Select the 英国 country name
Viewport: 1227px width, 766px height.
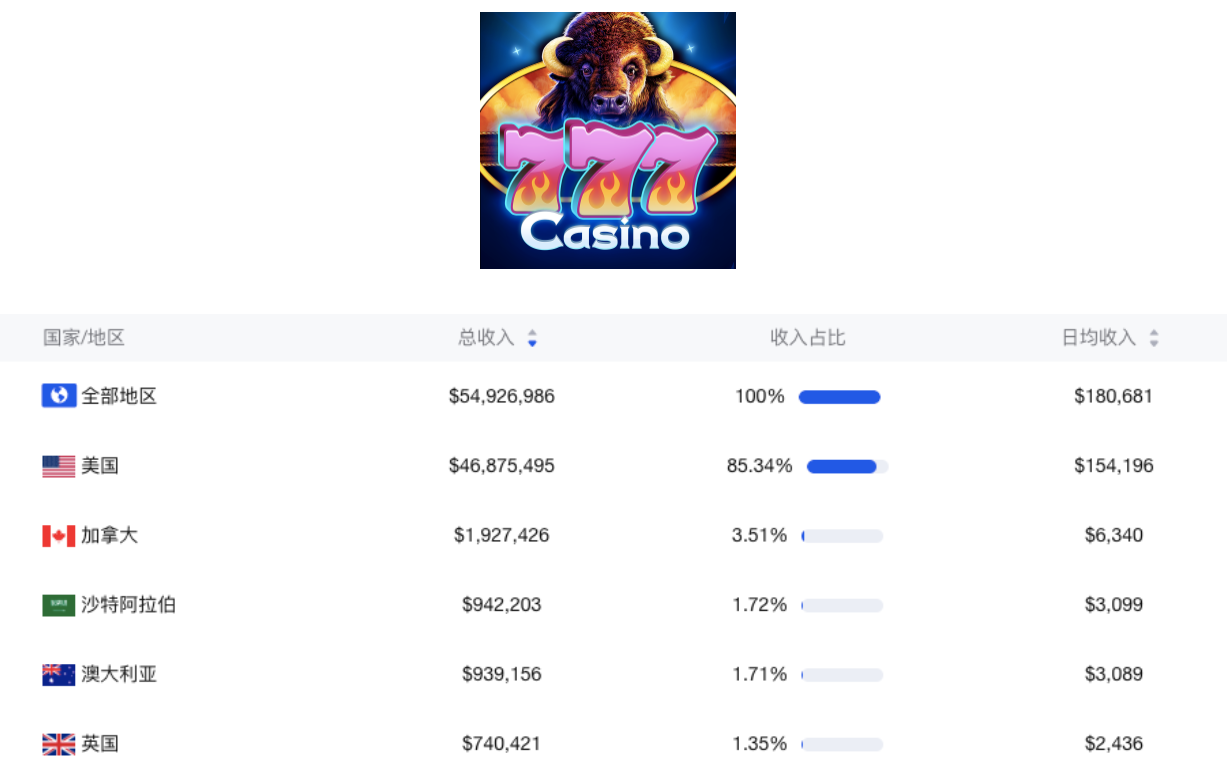click(100, 744)
